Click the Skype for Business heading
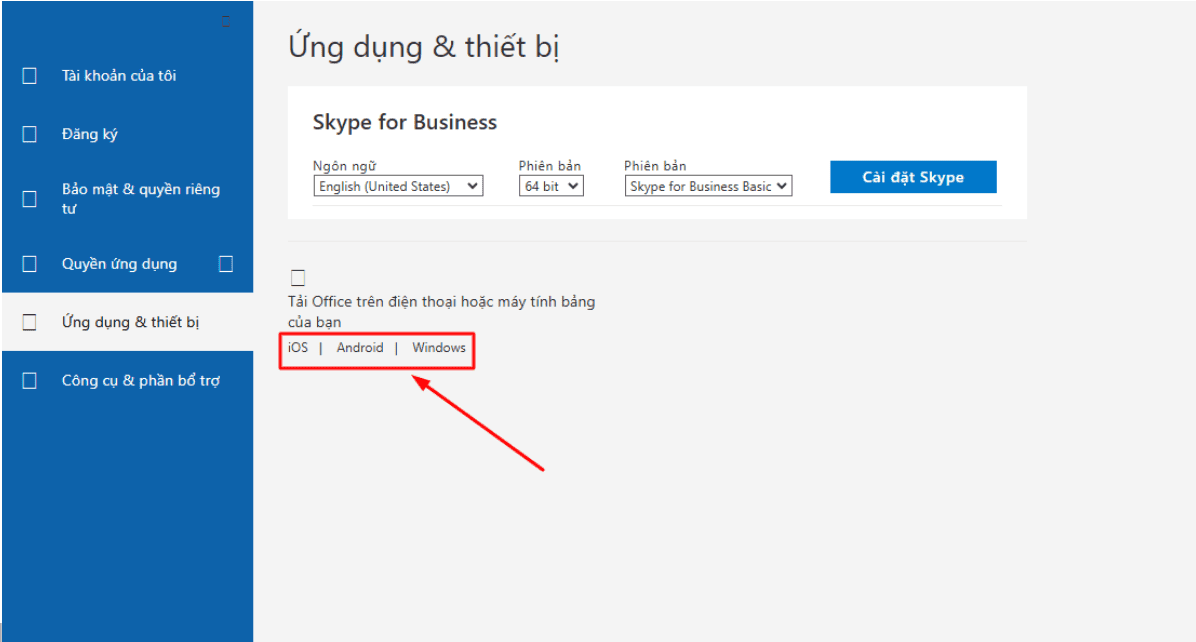Screen dimensions: 1196x642 point(405,122)
